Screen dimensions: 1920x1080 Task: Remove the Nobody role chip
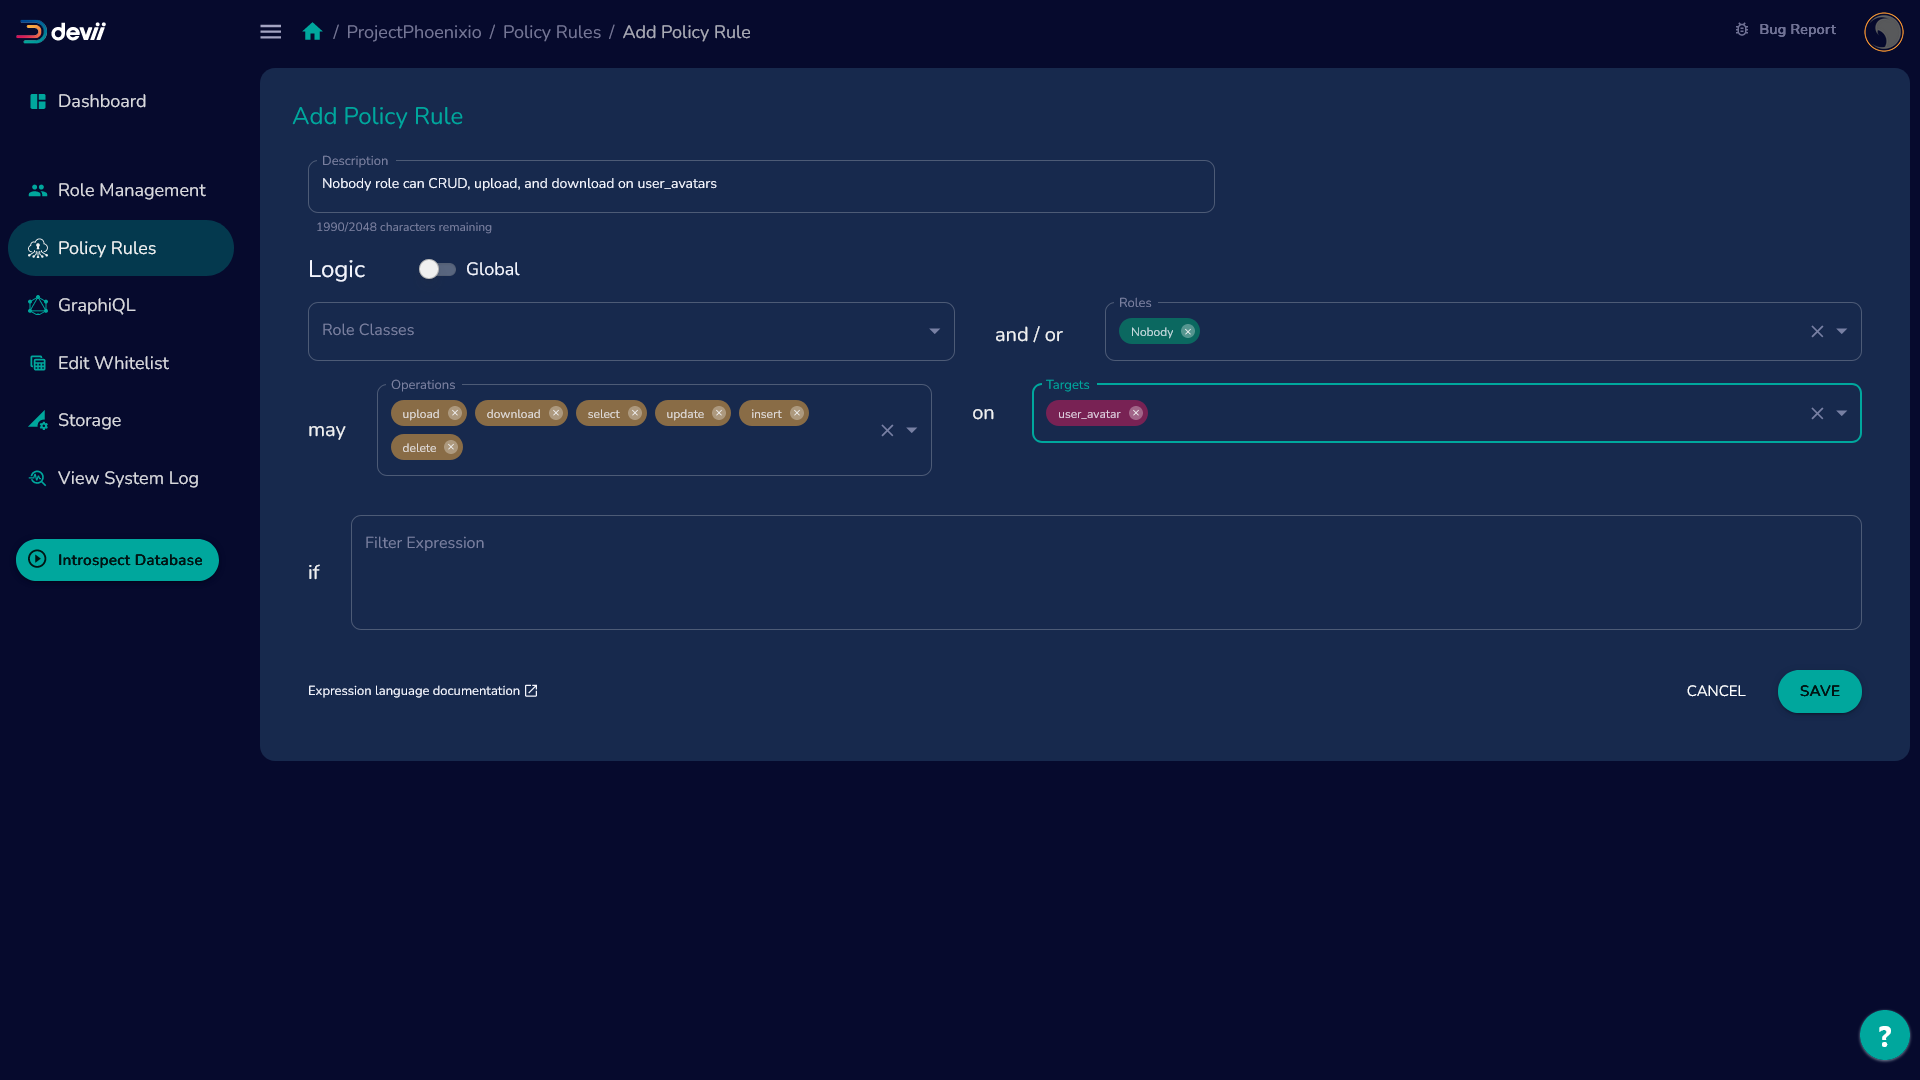coord(1188,332)
